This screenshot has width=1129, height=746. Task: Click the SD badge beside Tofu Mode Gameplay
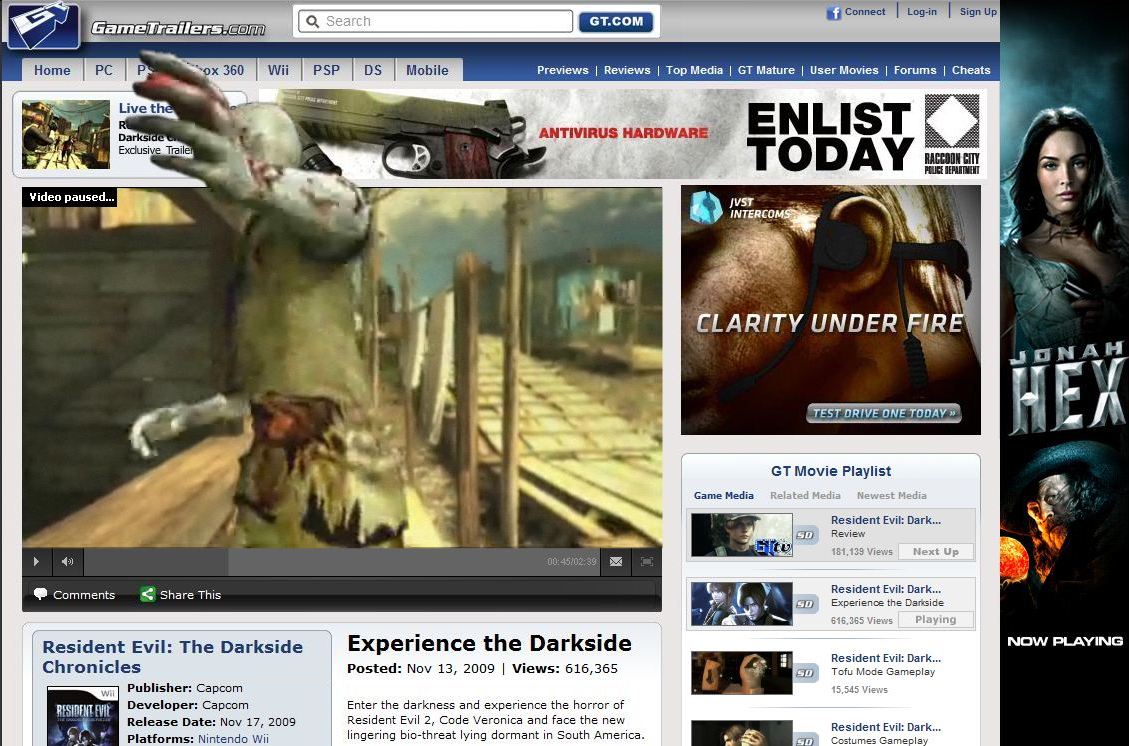pyautogui.click(x=805, y=673)
